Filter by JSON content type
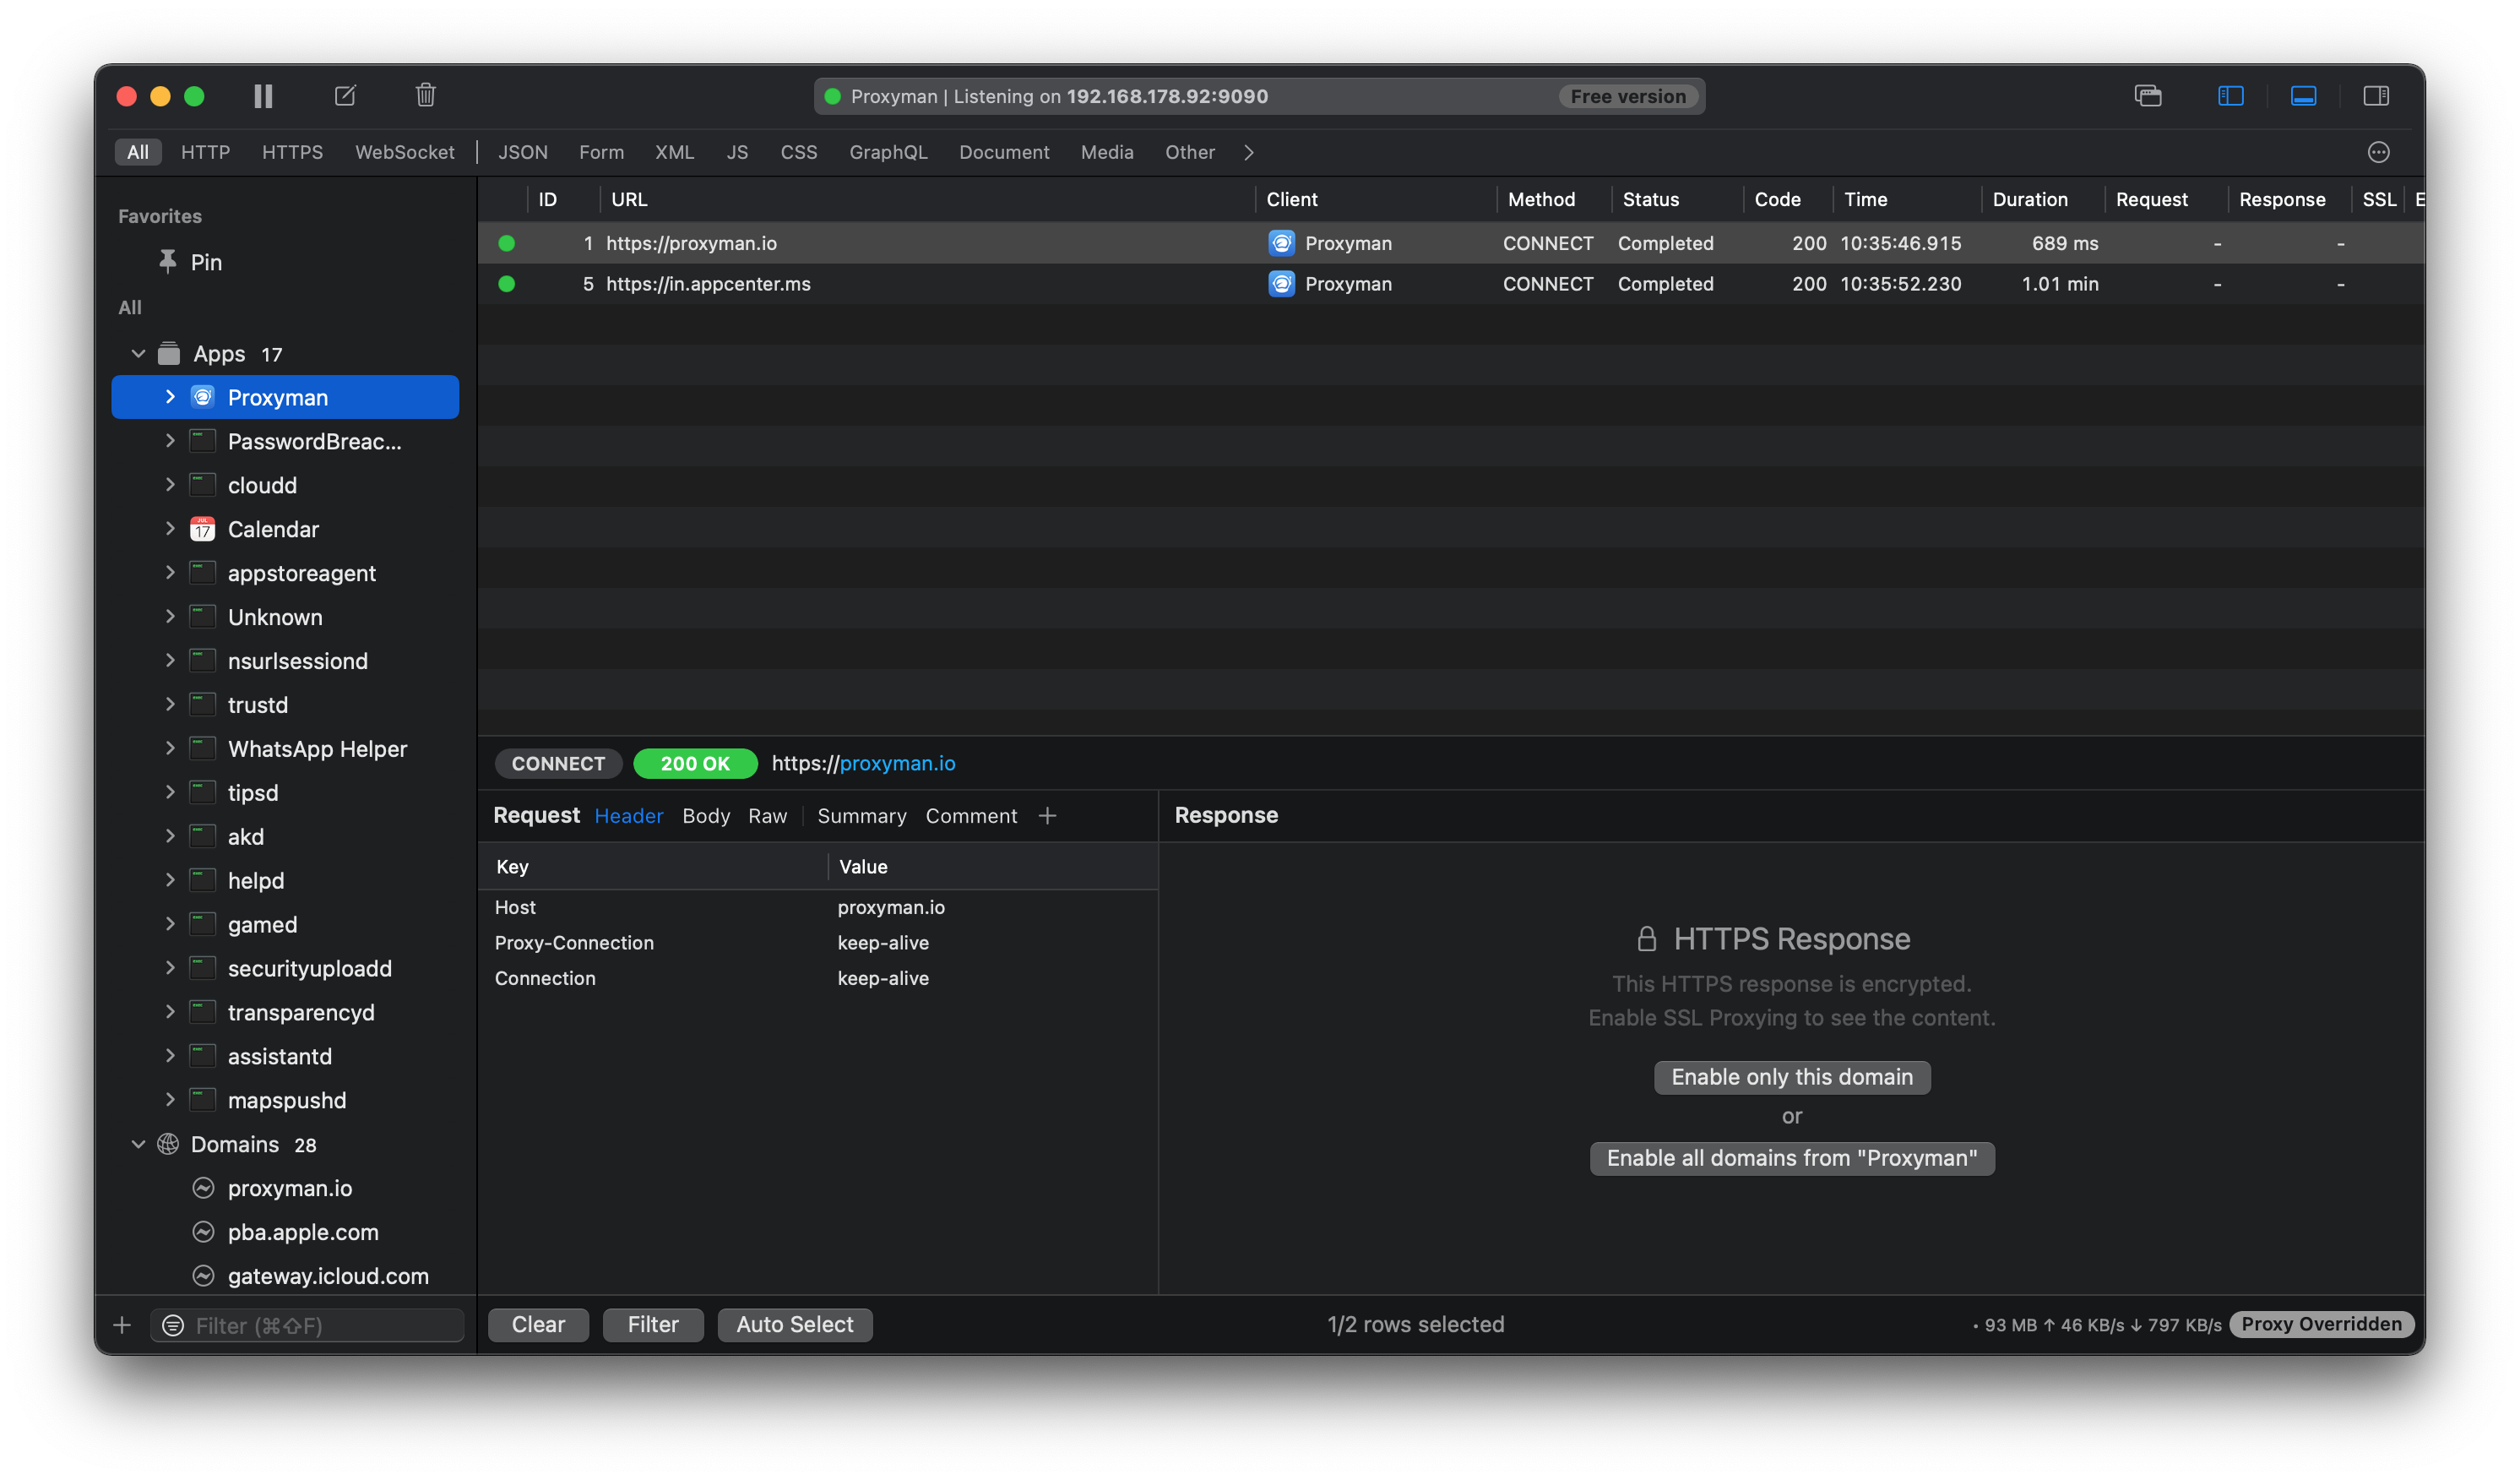This screenshot has height=1480, width=2520. tap(522, 152)
